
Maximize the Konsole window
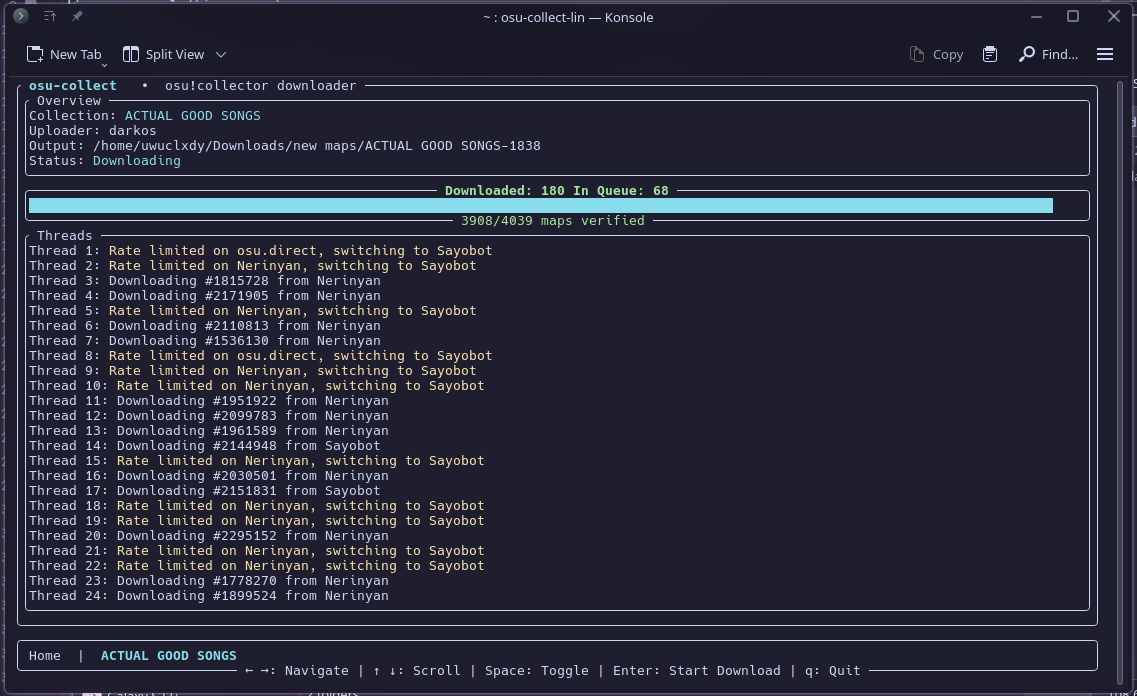coord(1073,16)
